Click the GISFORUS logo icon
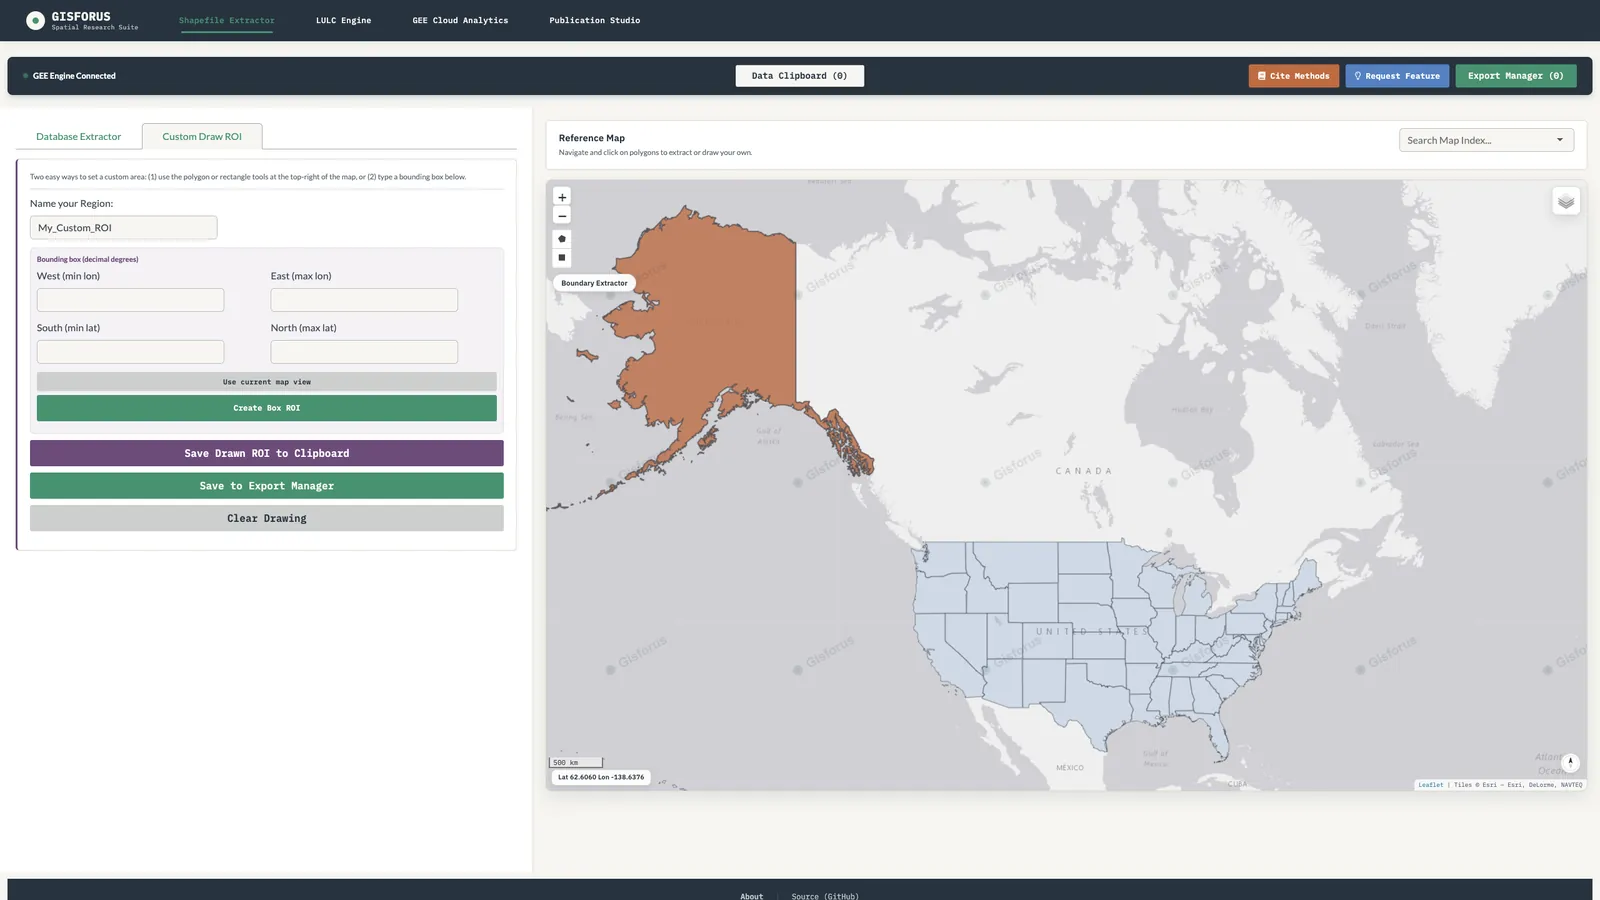1600x900 pixels. 35,20
